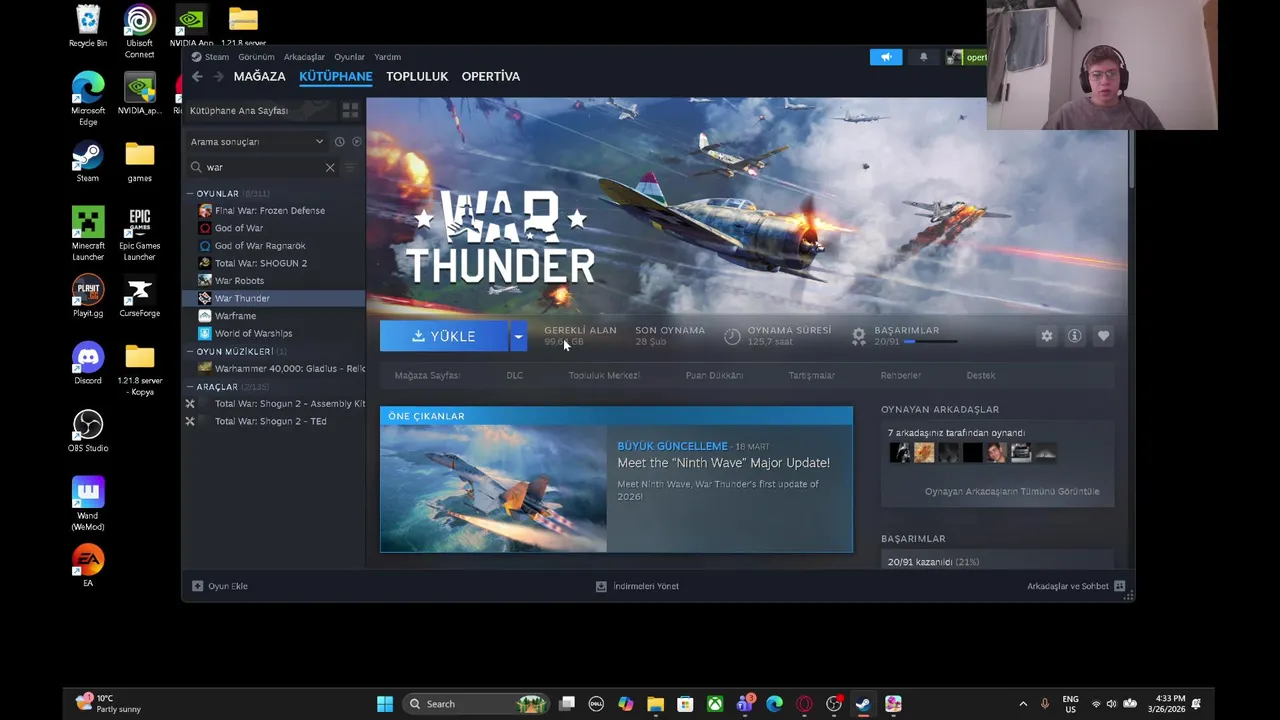The height and width of the screenshot is (720, 1280).
Task: Click the add a game plus icon
Action: 197,586
